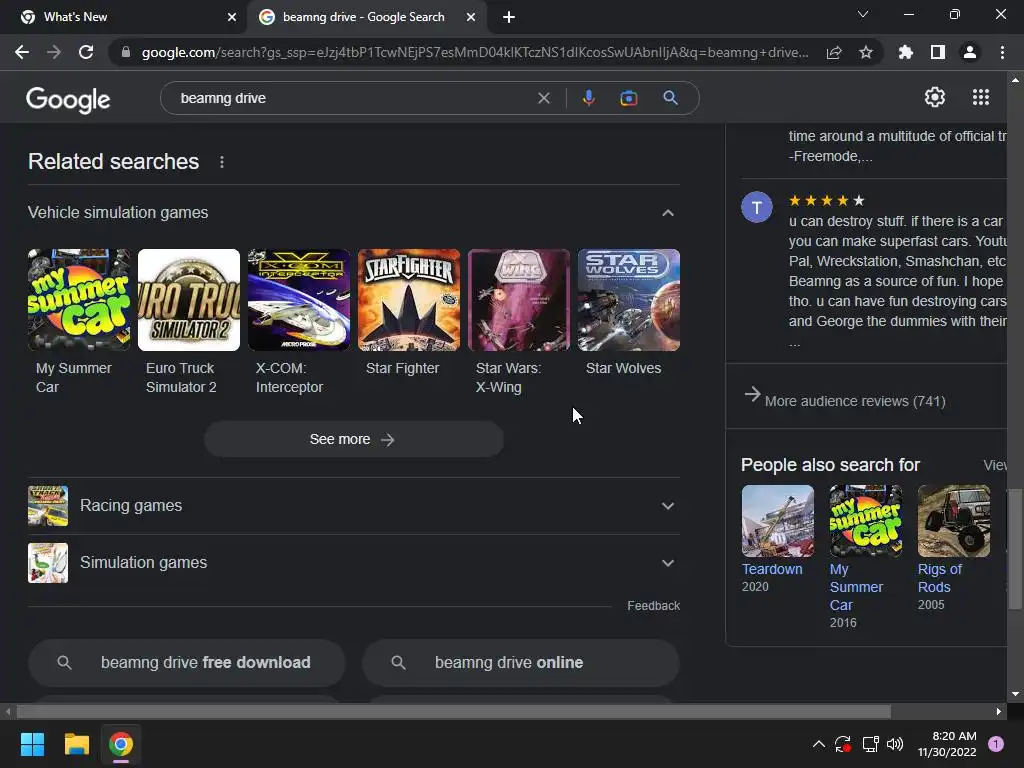The image size is (1024, 768).
Task: Open the tab search dropdown
Action: (x=863, y=14)
